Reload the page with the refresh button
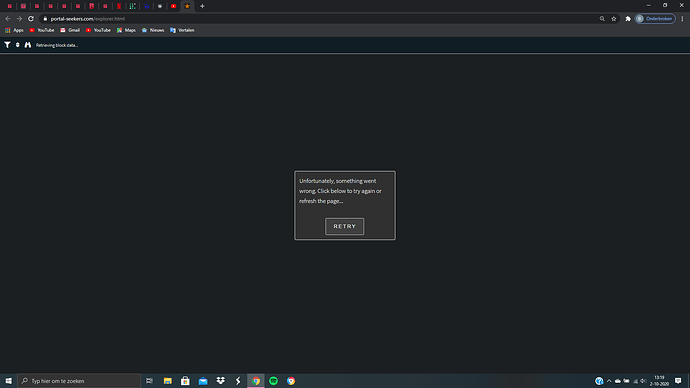Viewport: 690px width, 388px height. [x=31, y=18]
